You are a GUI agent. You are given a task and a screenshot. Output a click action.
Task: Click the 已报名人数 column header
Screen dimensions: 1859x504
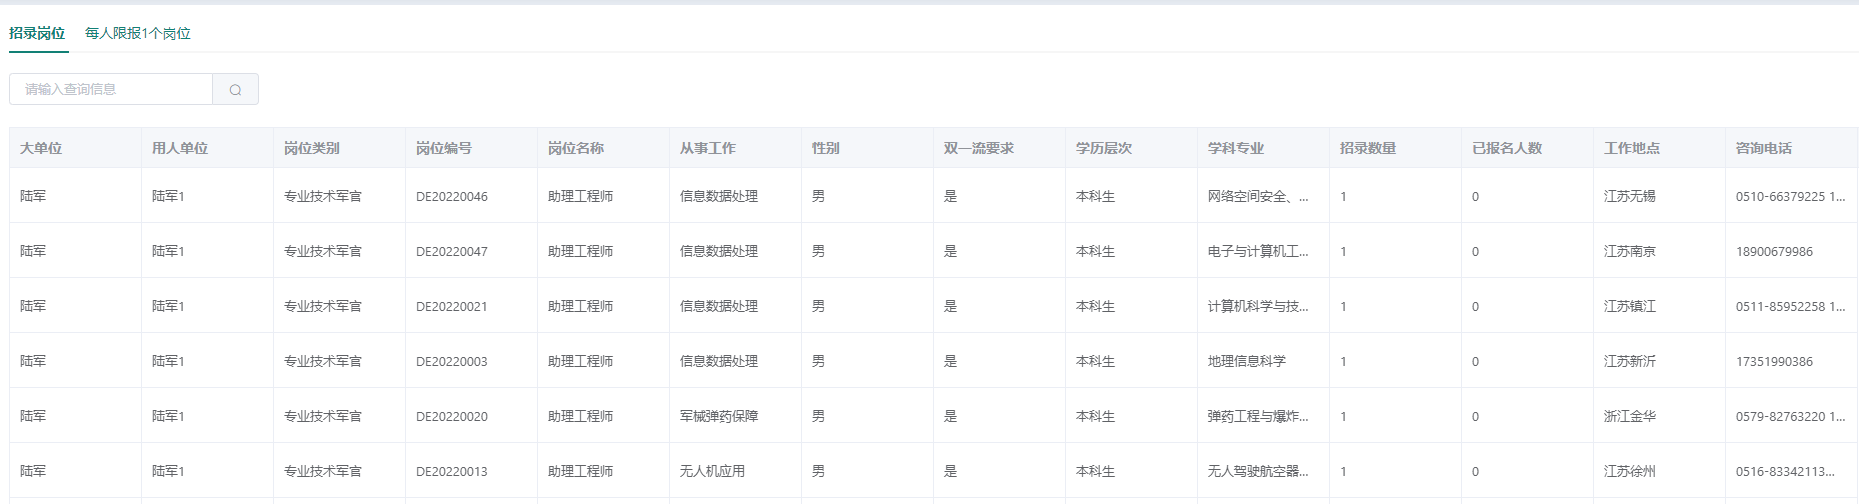click(x=1506, y=148)
